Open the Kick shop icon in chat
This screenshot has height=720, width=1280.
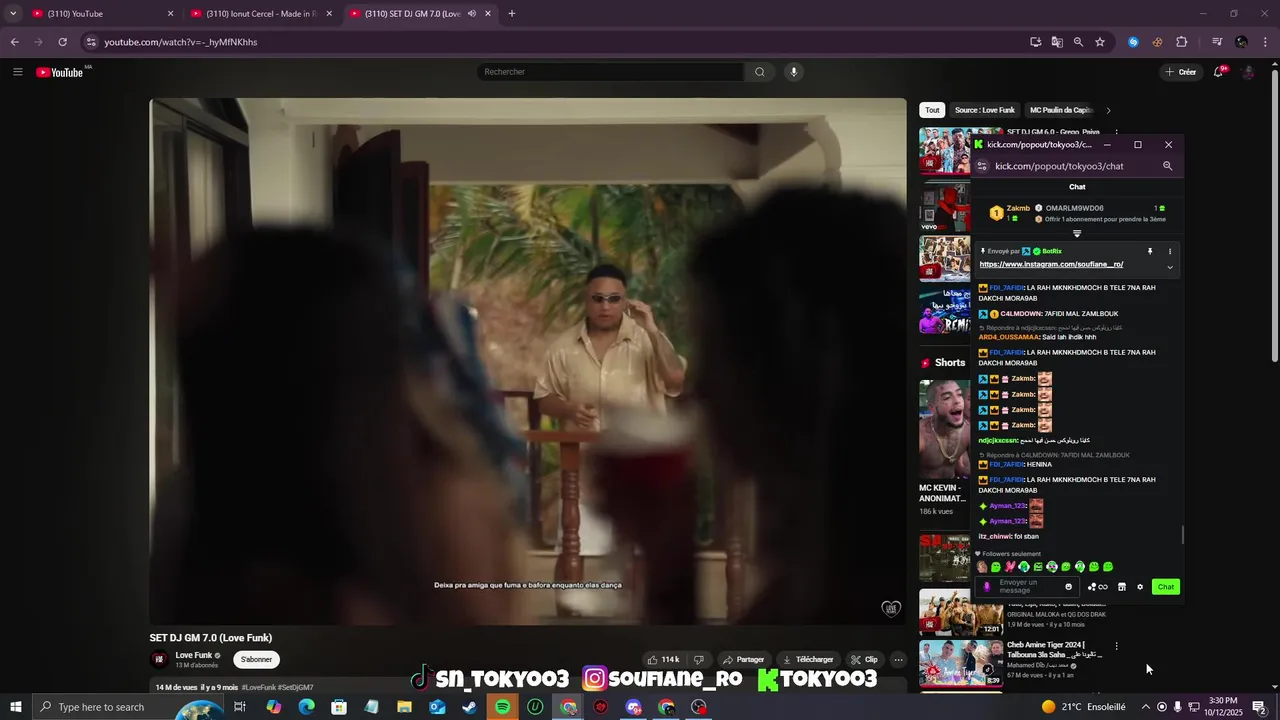tap(1122, 587)
